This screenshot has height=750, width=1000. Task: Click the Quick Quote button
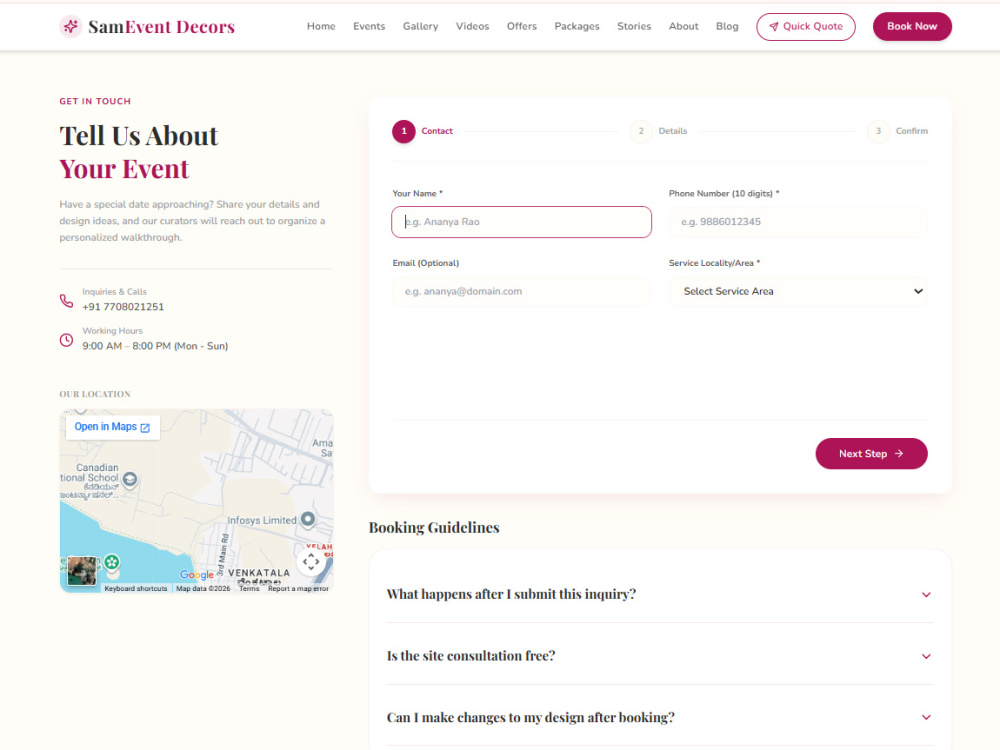[x=806, y=27]
